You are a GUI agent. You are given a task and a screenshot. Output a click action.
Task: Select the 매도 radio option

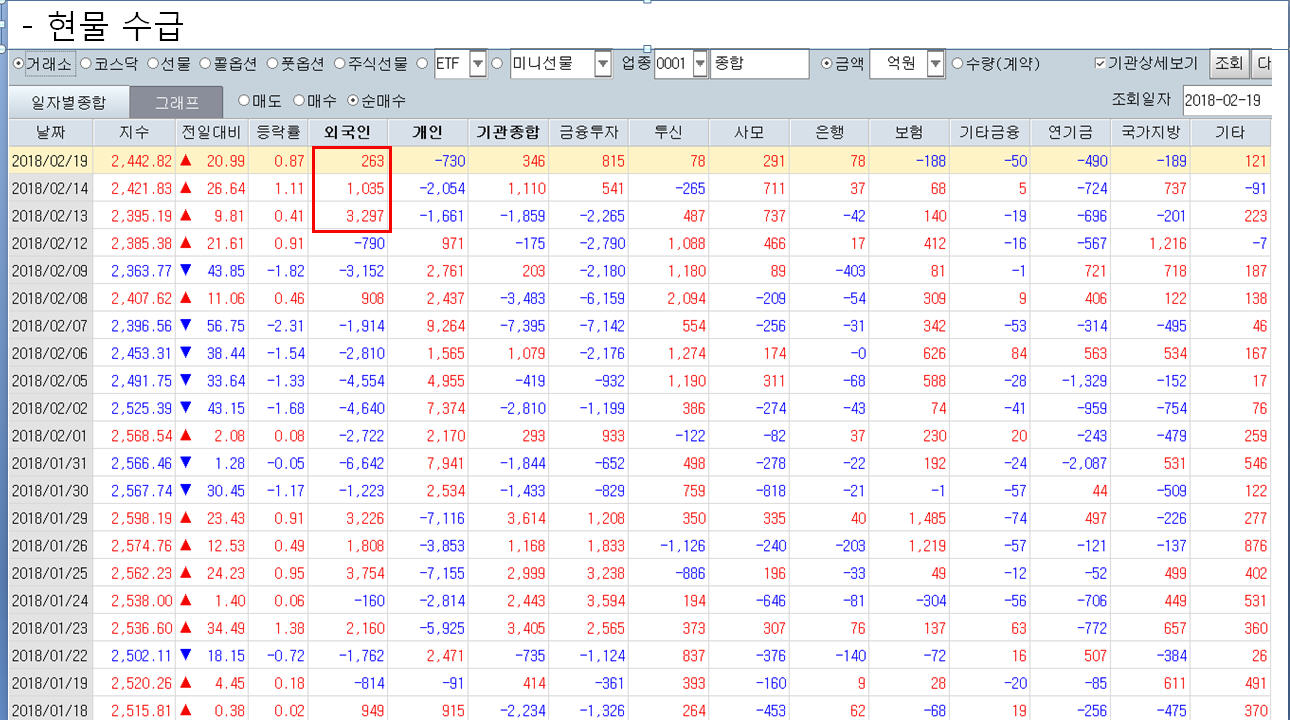tap(244, 101)
